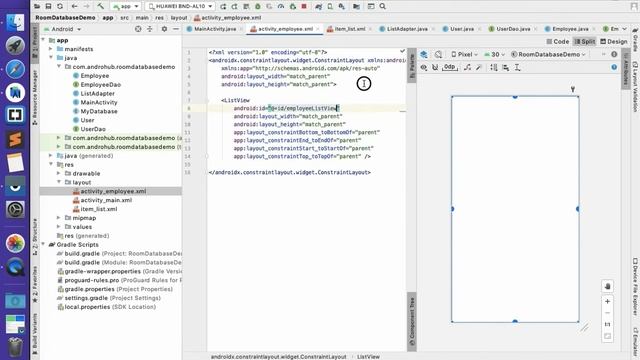The image size is (640, 360).
Task: Open the AVD Manager phone icon
Action: pos(330,6)
